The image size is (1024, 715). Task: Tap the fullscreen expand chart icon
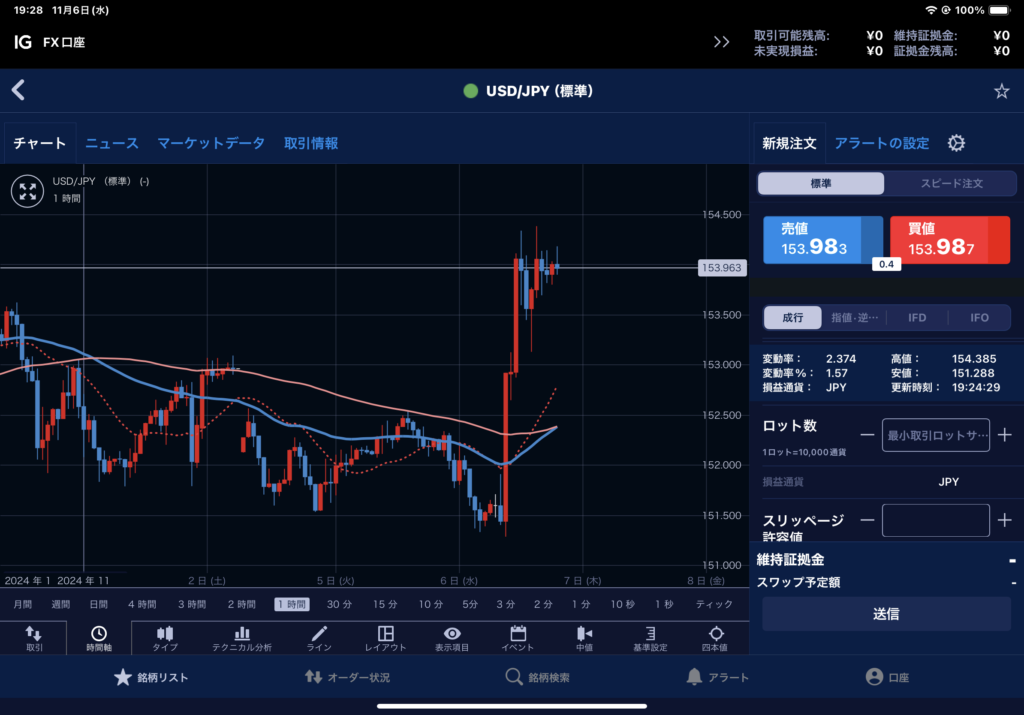27,190
